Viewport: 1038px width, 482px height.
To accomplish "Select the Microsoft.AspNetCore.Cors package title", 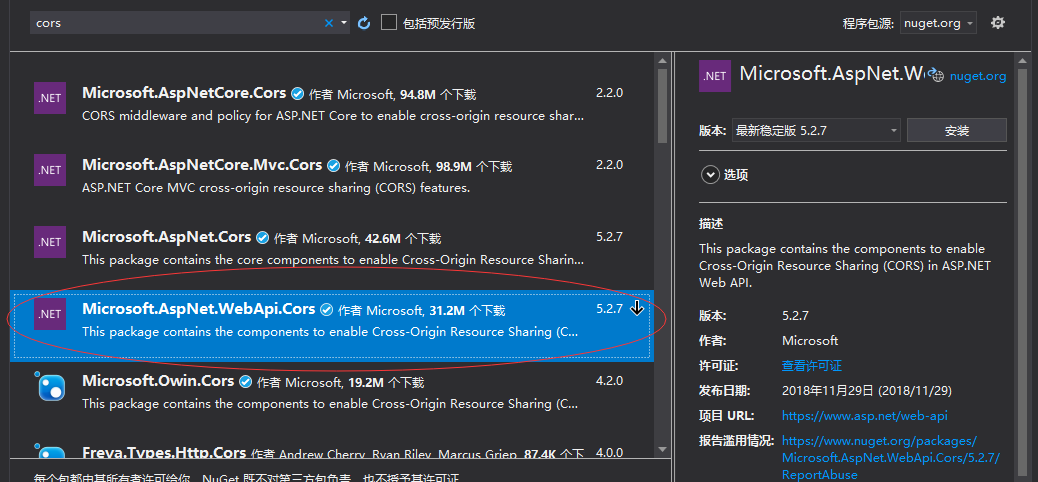I will coord(184,93).
